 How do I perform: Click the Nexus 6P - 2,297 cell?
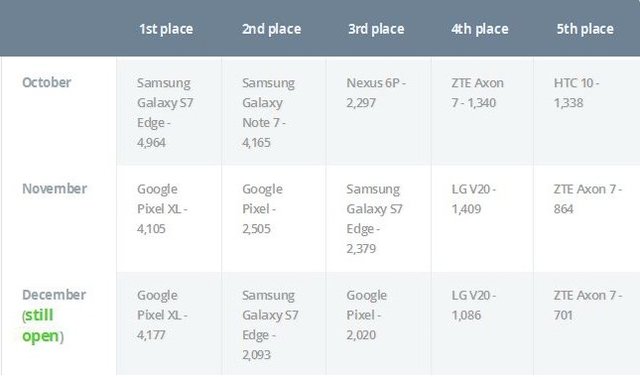[378, 112]
